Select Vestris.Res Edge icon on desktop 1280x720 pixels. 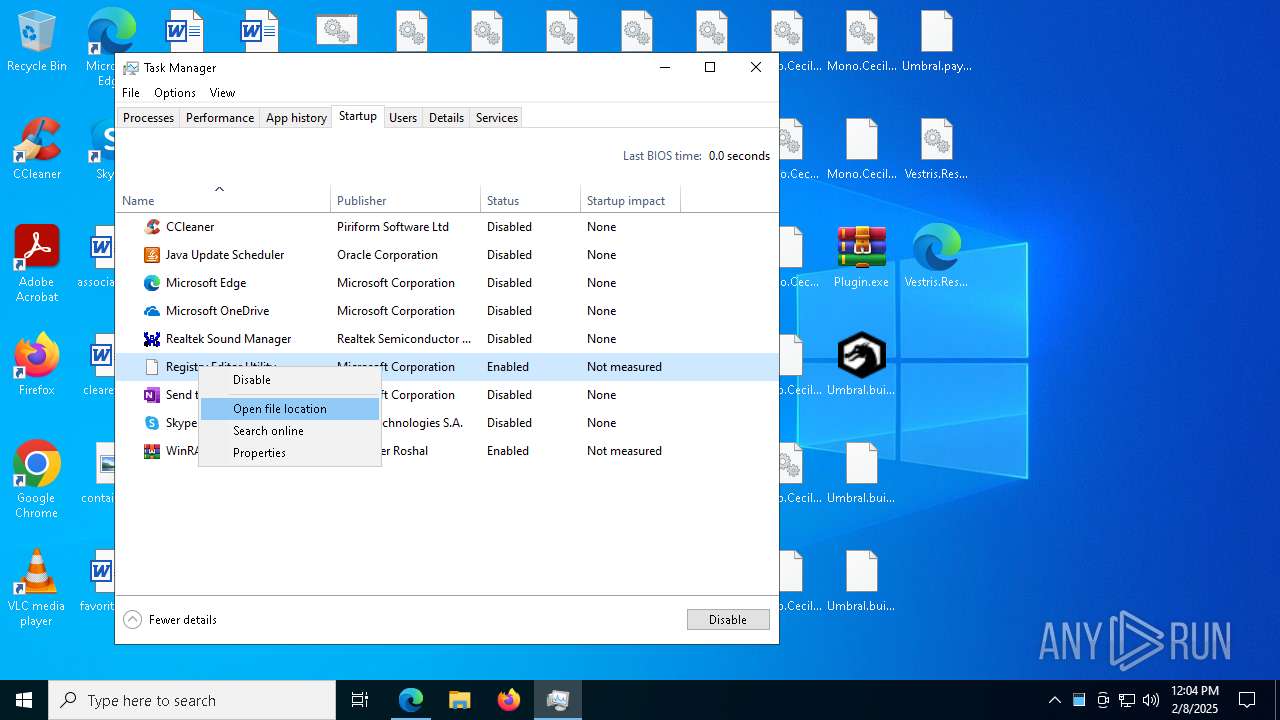936,257
